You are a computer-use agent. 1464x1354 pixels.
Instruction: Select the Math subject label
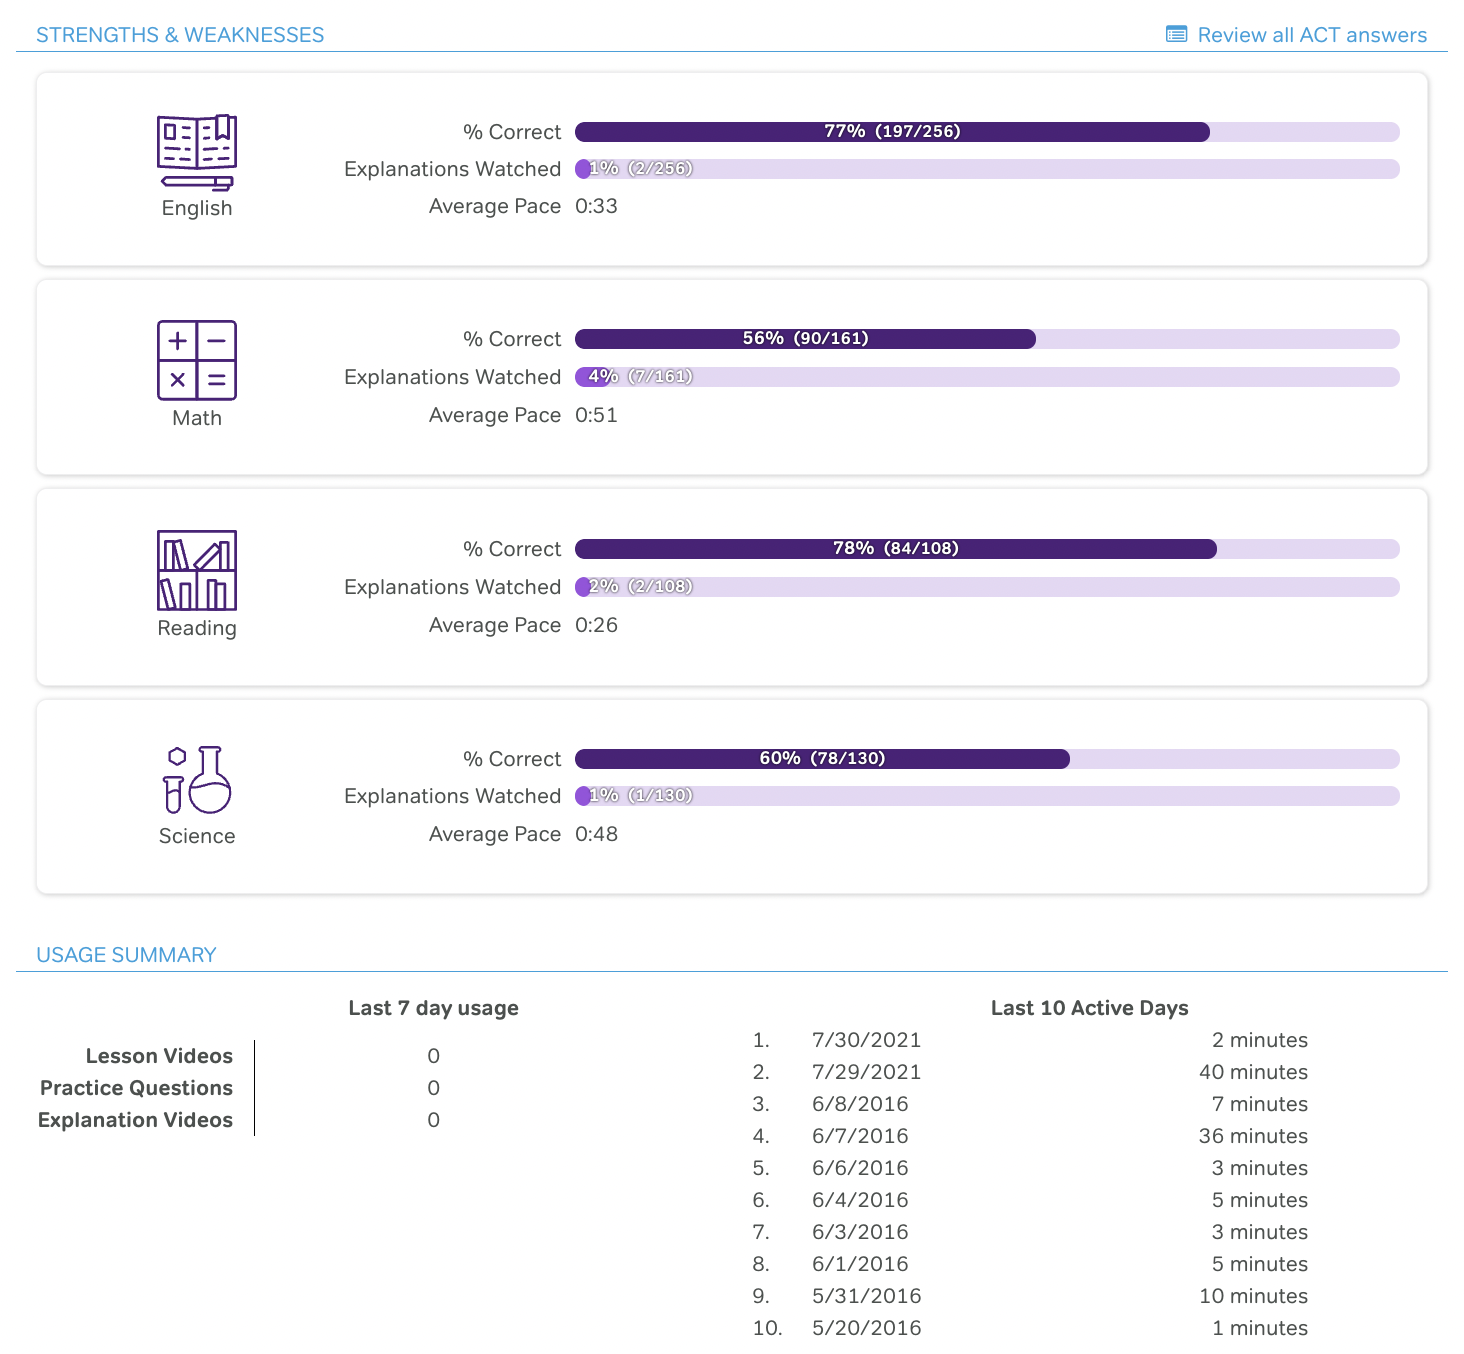pos(196,417)
